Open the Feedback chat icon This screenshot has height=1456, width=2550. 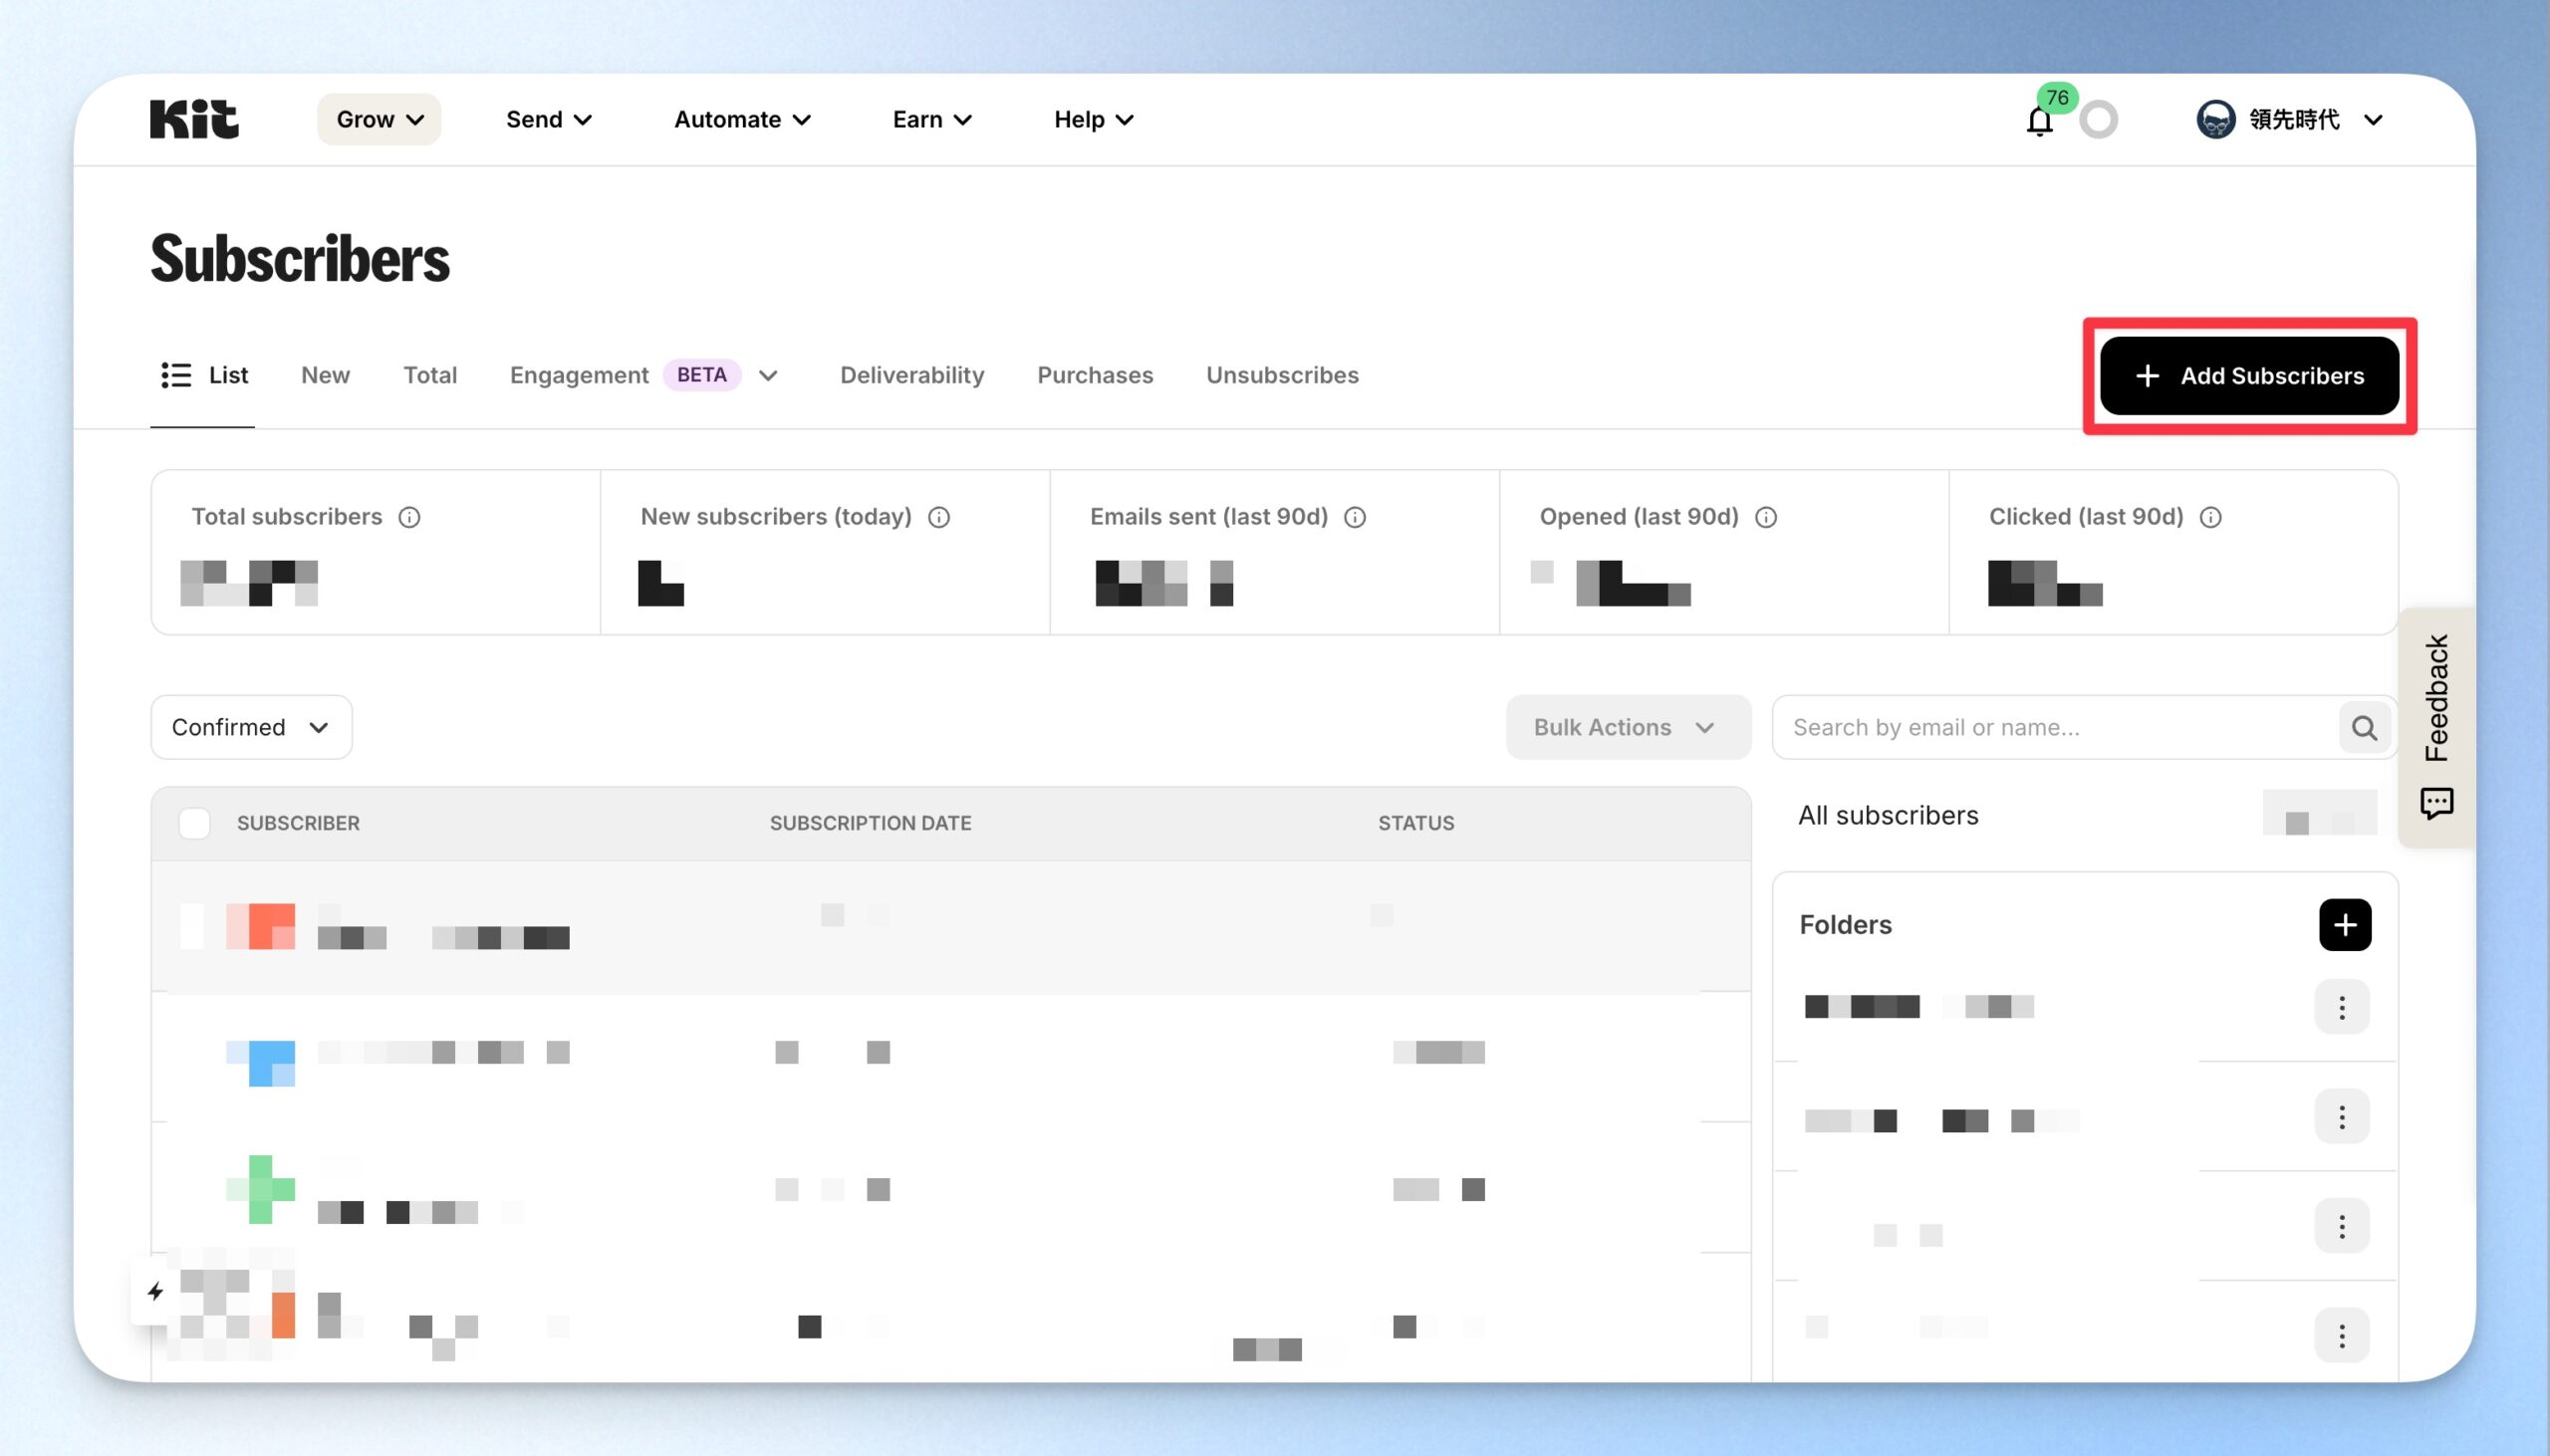coord(2436,803)
